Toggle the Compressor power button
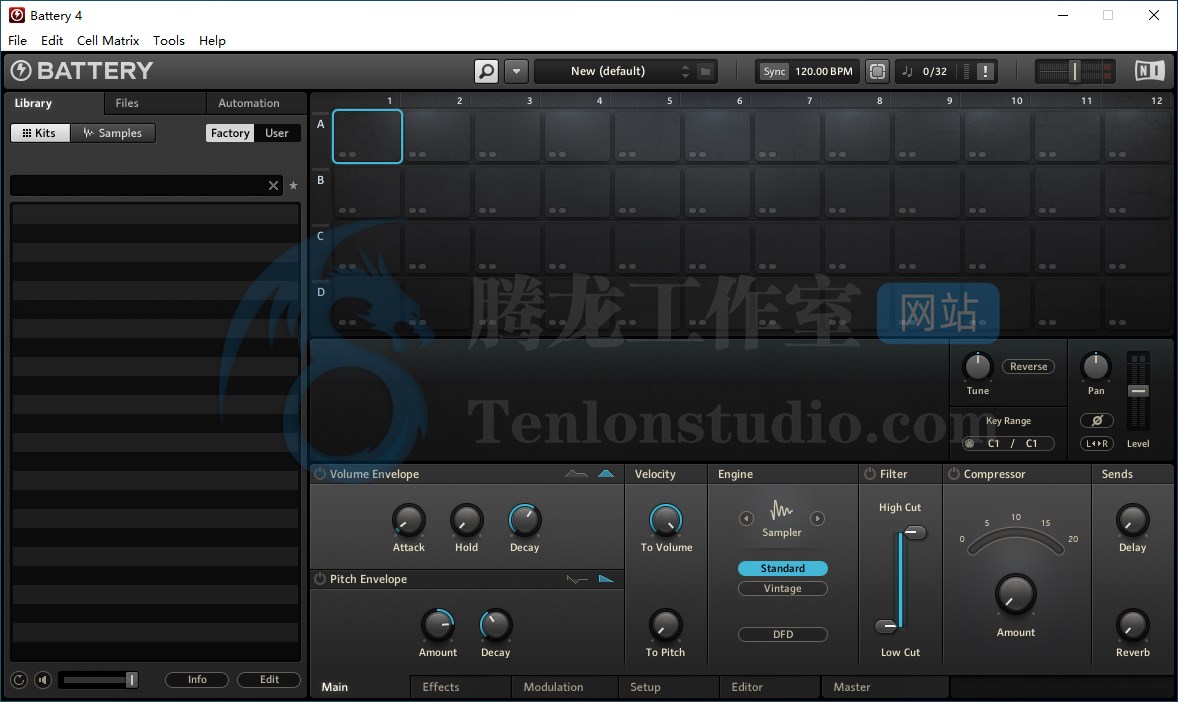Image resolution: width=1178 pixels, height=702 pixels. point(954,474)
